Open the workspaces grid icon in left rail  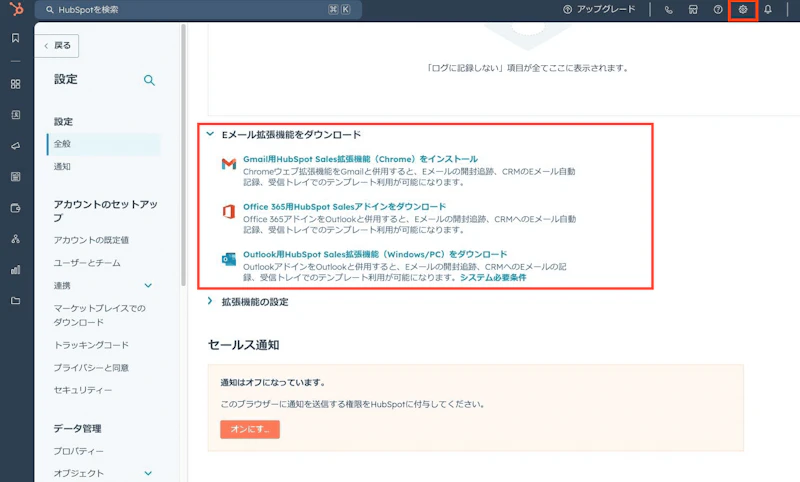tap(16, 84)
